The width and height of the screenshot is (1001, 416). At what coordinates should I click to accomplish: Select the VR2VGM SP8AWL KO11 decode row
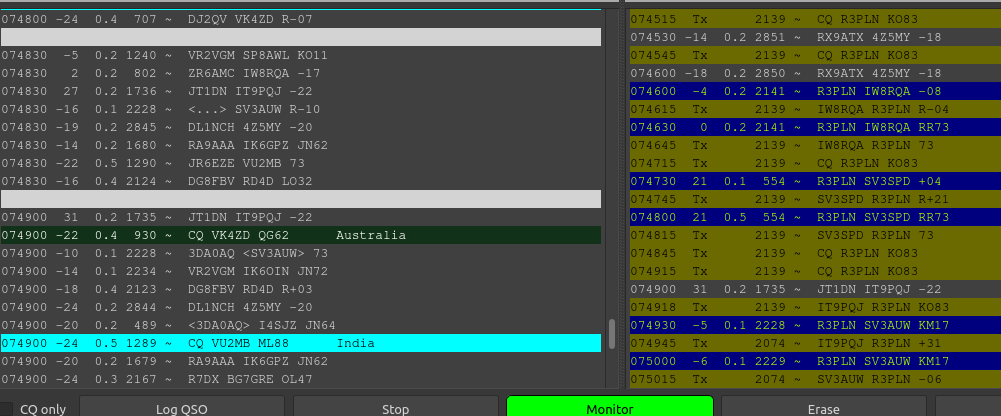tap(301, 56)
